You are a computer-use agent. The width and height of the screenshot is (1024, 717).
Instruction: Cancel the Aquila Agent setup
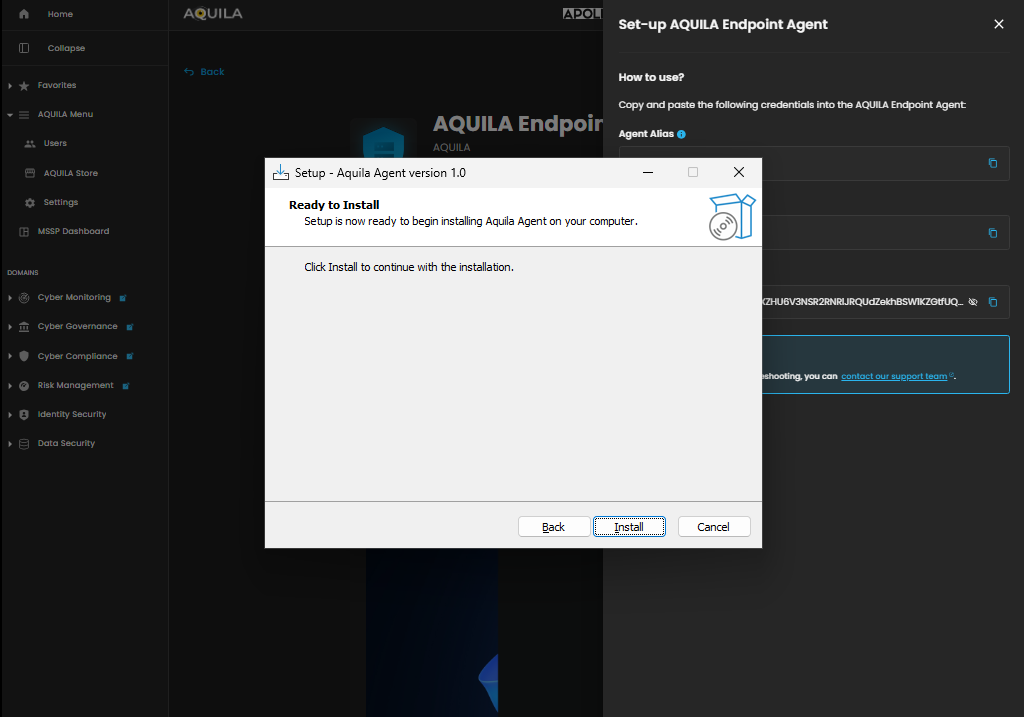pyautogui.click(x=713, y=527)
